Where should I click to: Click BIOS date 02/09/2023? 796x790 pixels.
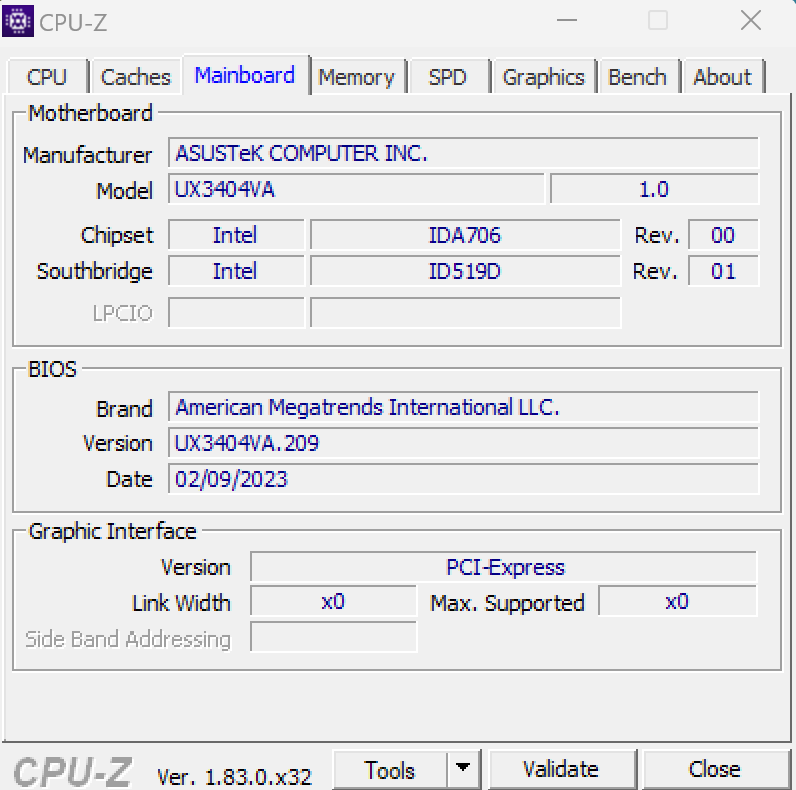pos(463,479)
